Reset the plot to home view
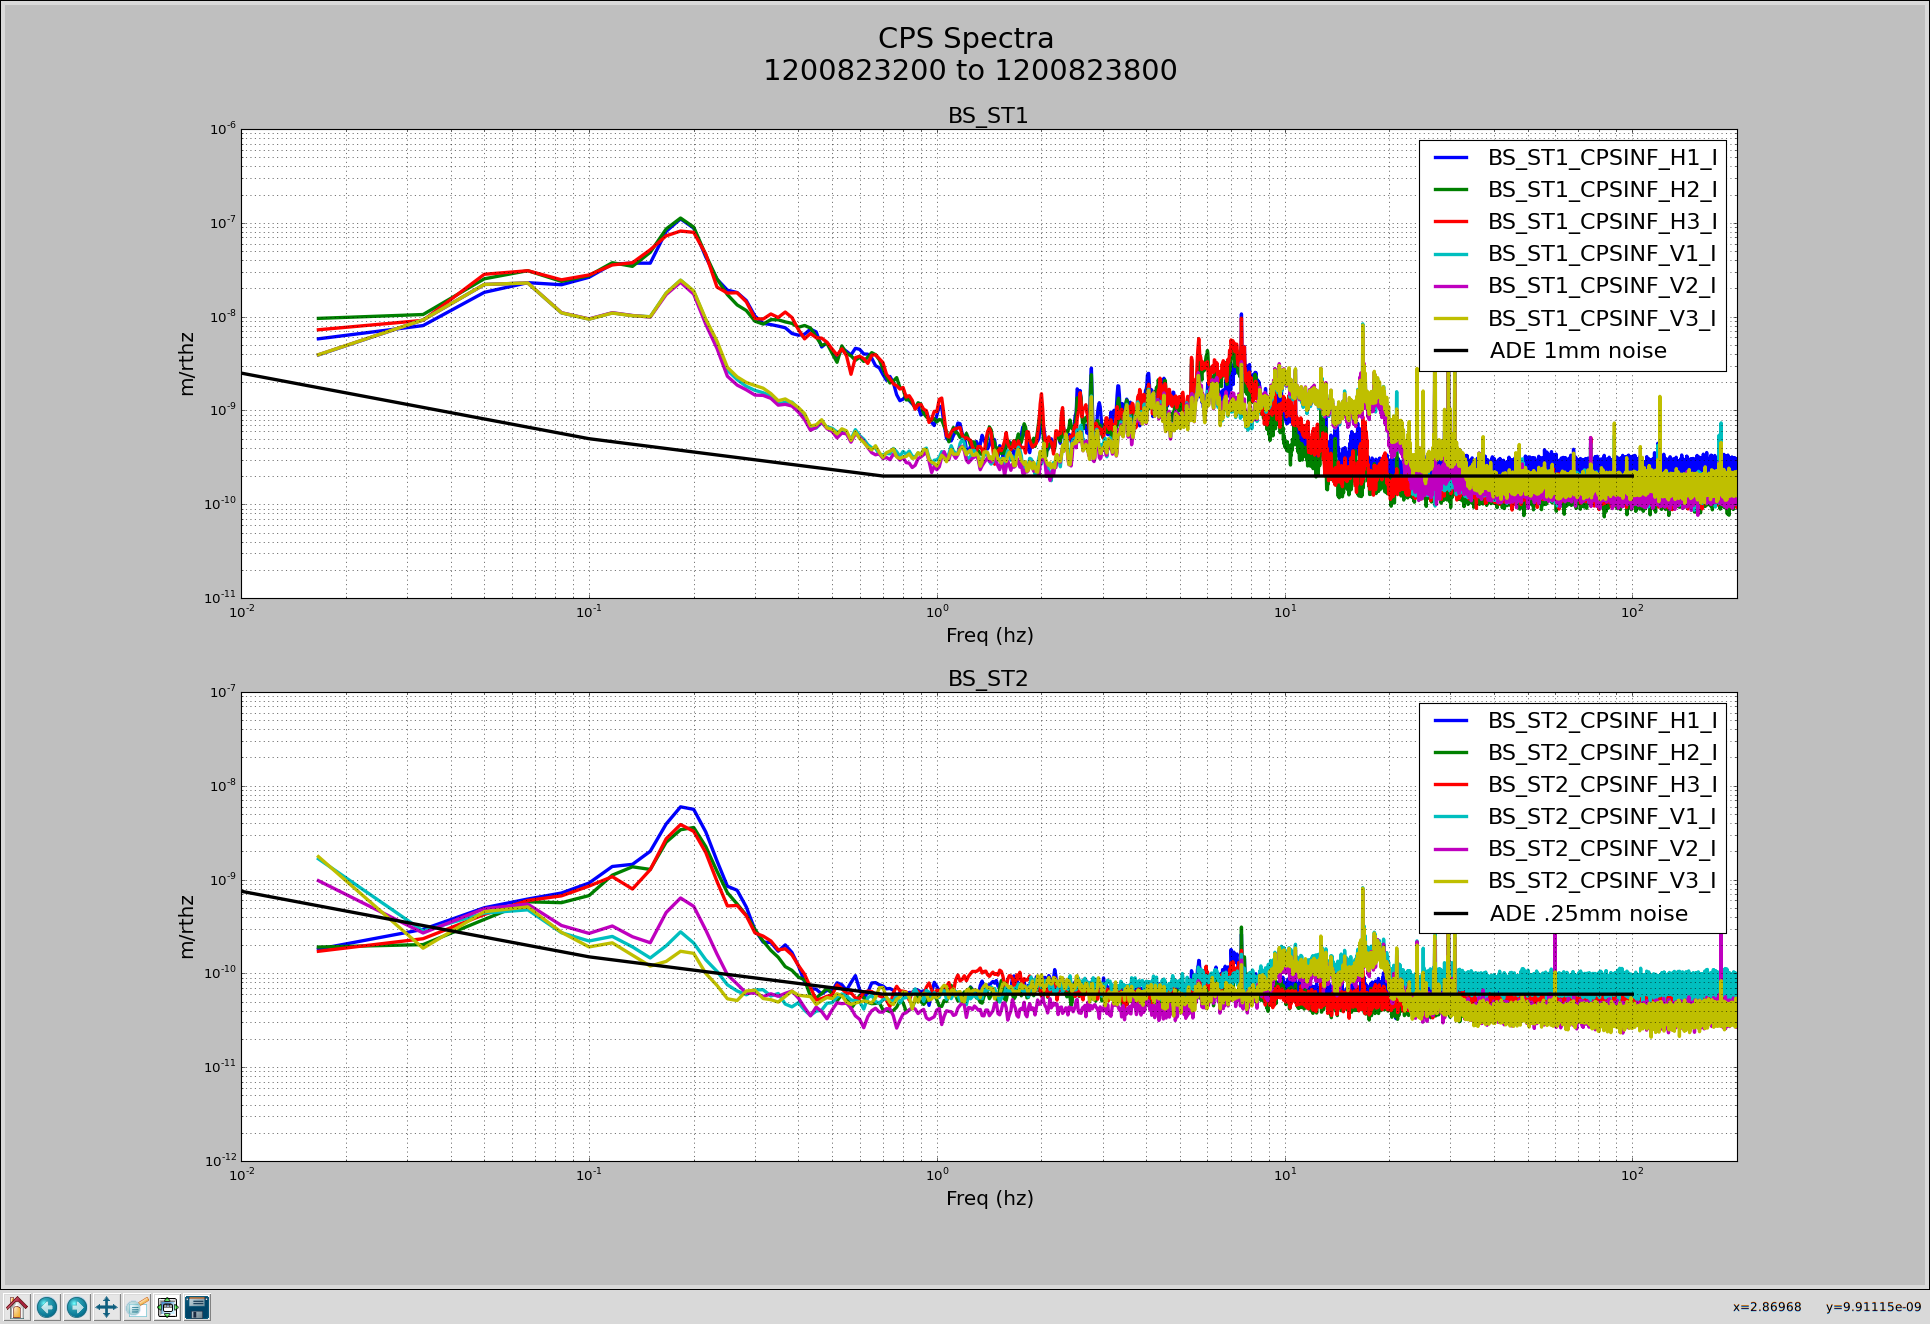This screenshot has height=1324, width=1930. (17, 1307)
